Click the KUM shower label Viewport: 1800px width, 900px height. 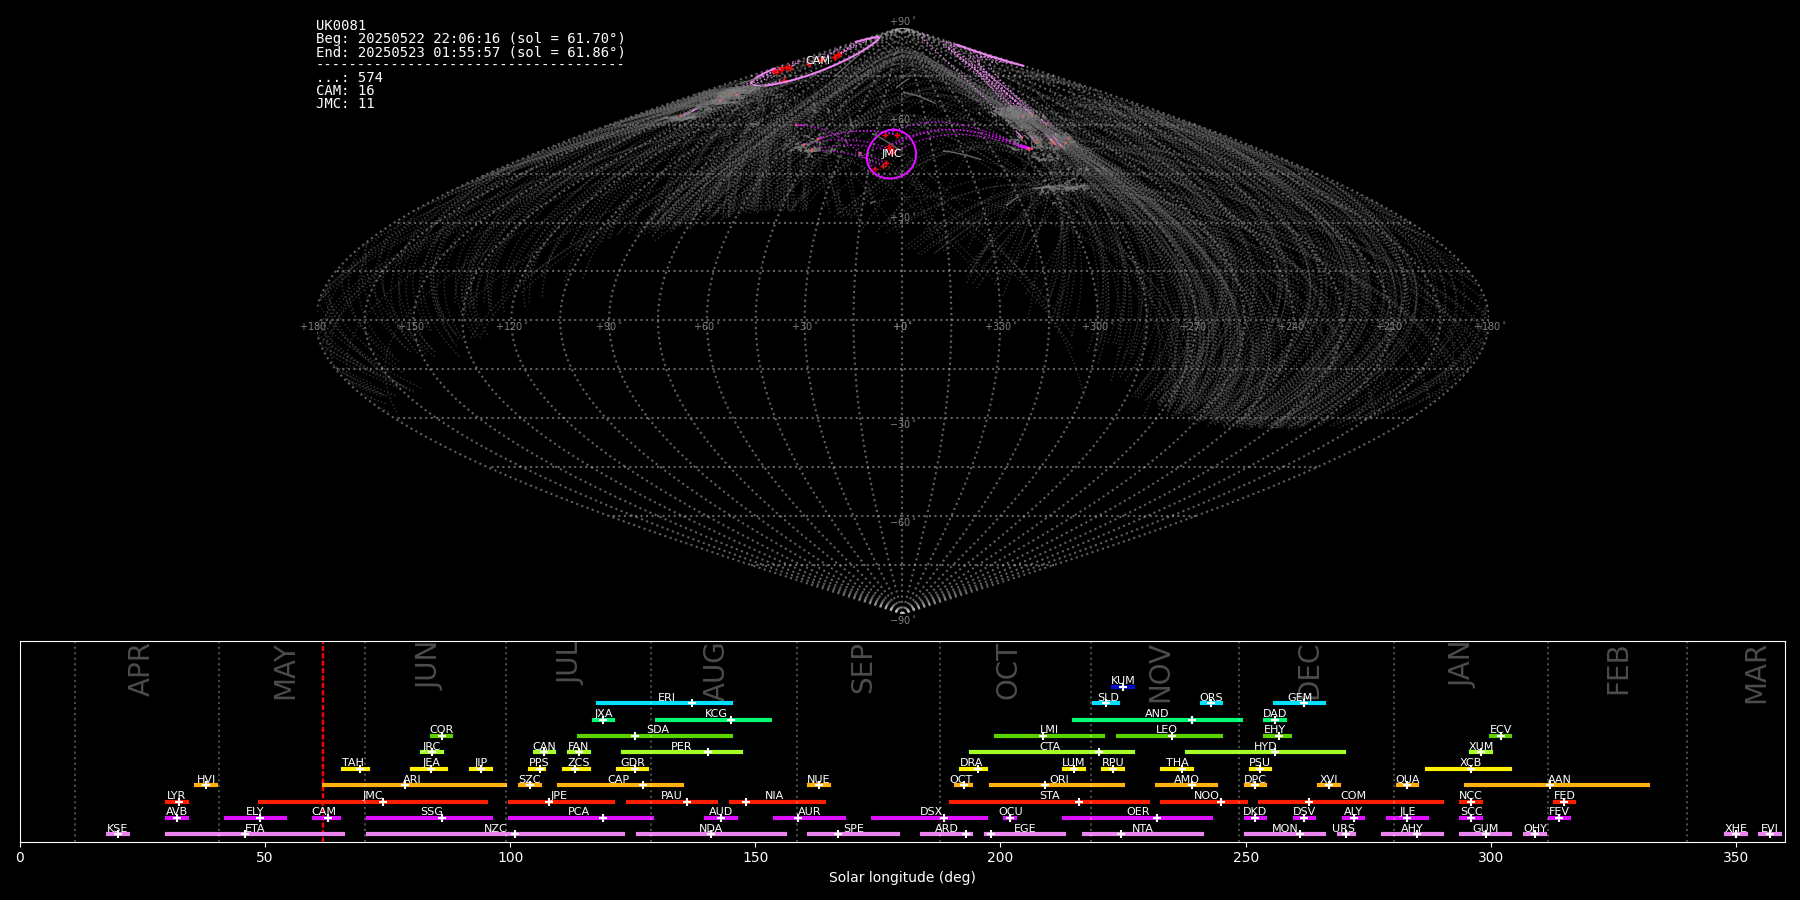tap(1123, 681)
